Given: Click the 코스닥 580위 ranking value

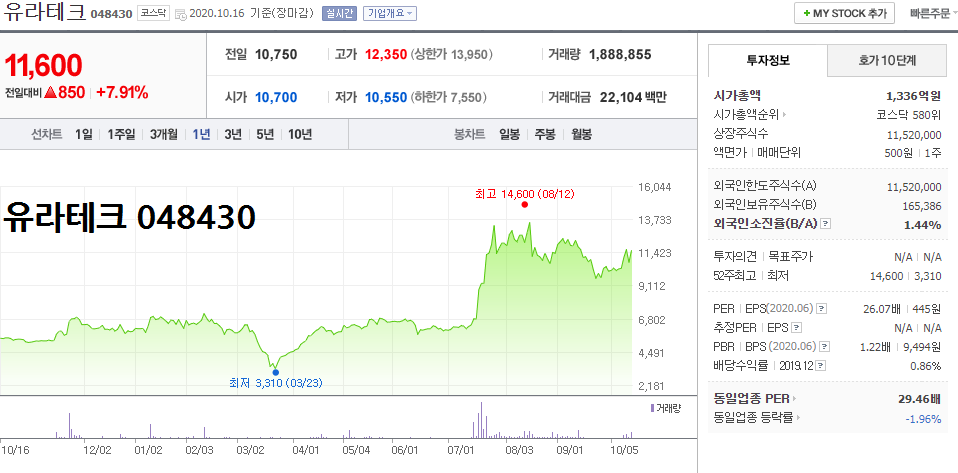Looking at the screenshot, I should (x=909, y=114).
